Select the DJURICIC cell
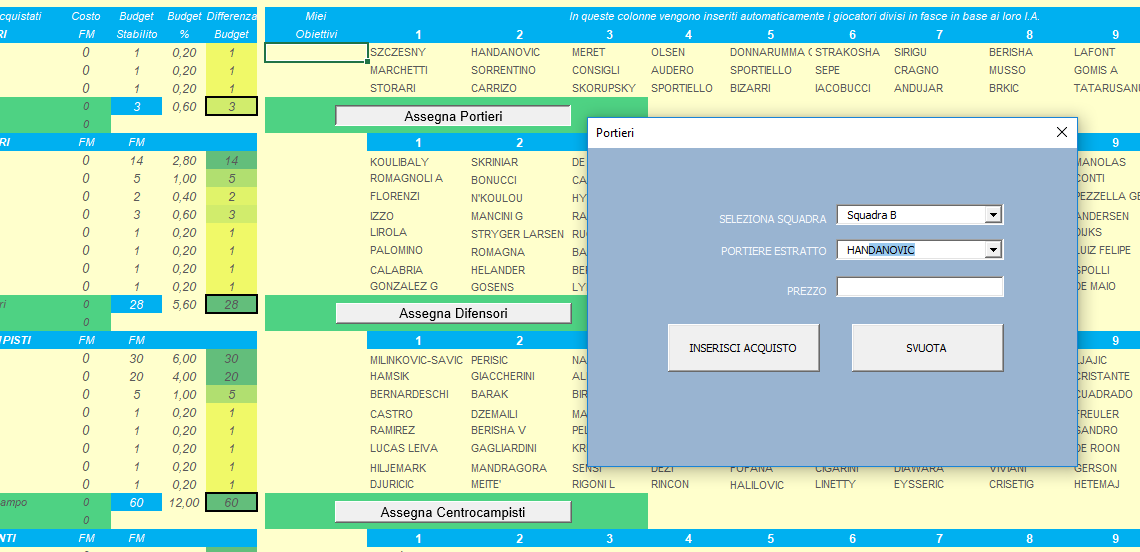Screen dimensions: 1140x552 click(392, 484)
